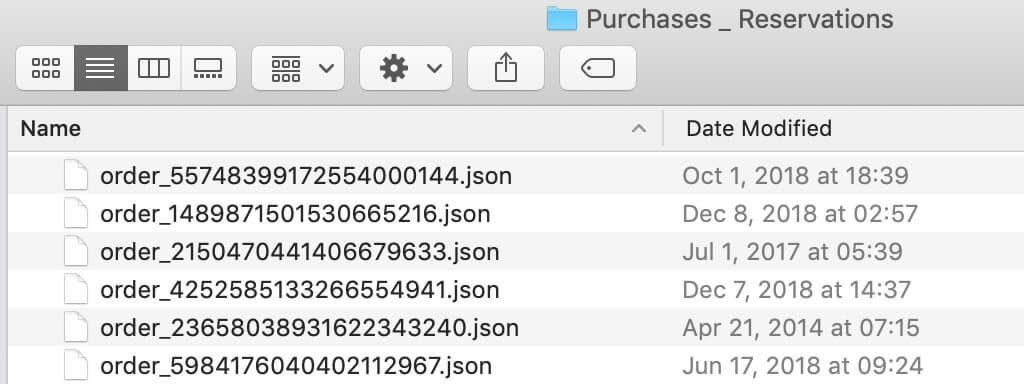This screenshot has height=384, width=1024.
Task: Select list view mode
Action: click(x=101, y=68)
